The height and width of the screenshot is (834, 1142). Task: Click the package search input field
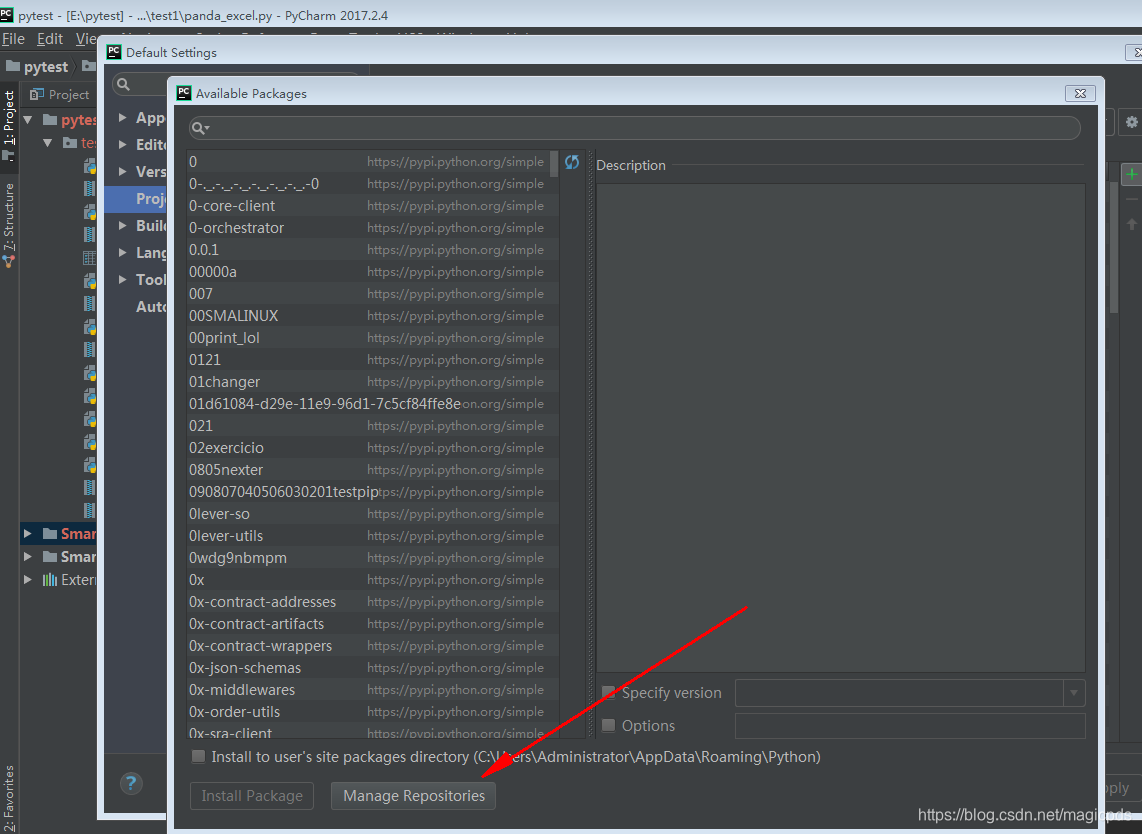coord(634,128)
